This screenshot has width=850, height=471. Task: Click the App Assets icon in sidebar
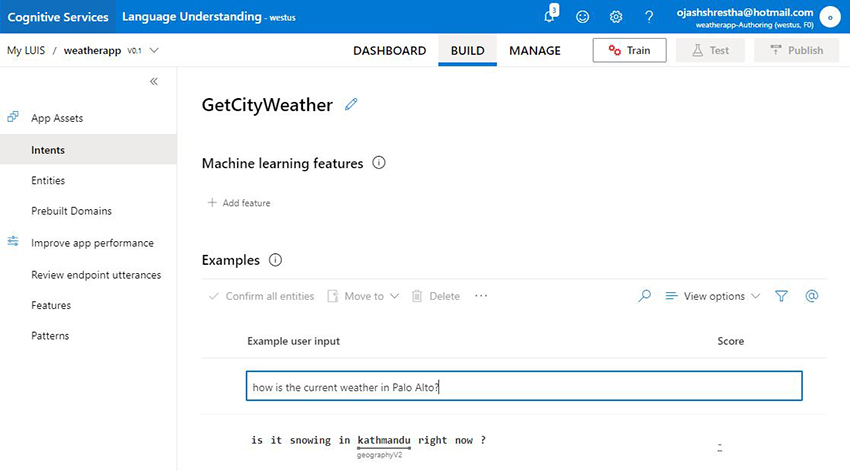click(x=13, y=117)
